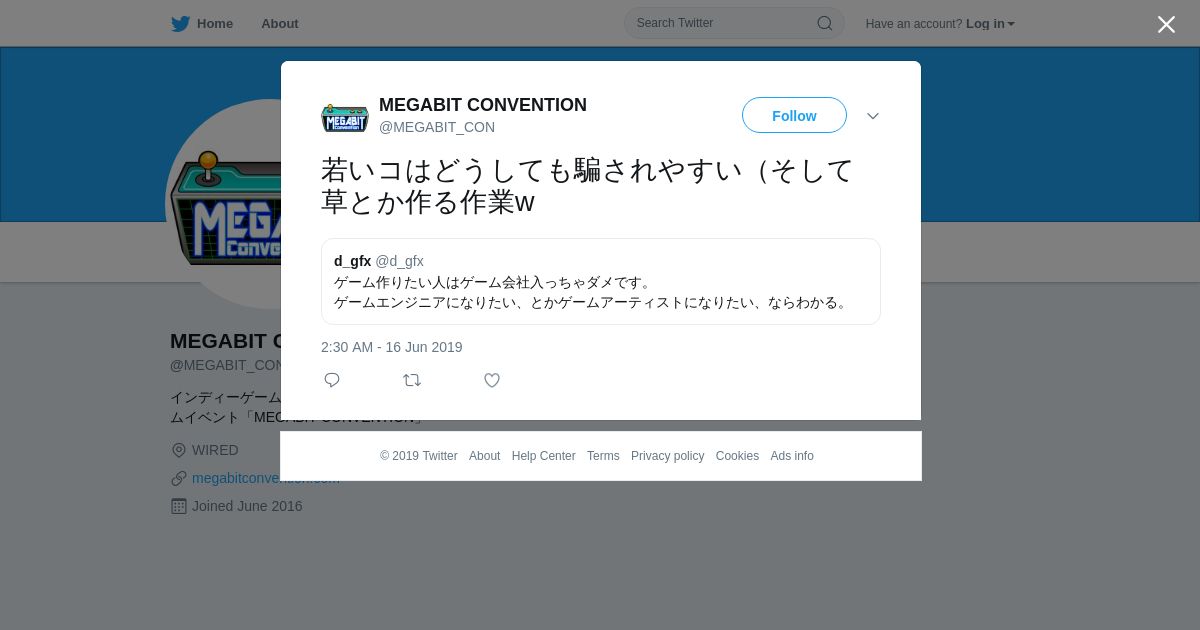Click the search magnifier icon

pyautogui.click(x=825, y=23)
